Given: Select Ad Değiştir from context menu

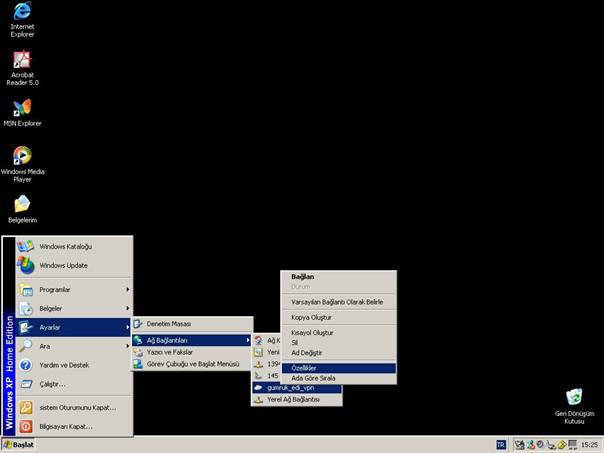Looking at the screenshot, I should click(339, 352).
